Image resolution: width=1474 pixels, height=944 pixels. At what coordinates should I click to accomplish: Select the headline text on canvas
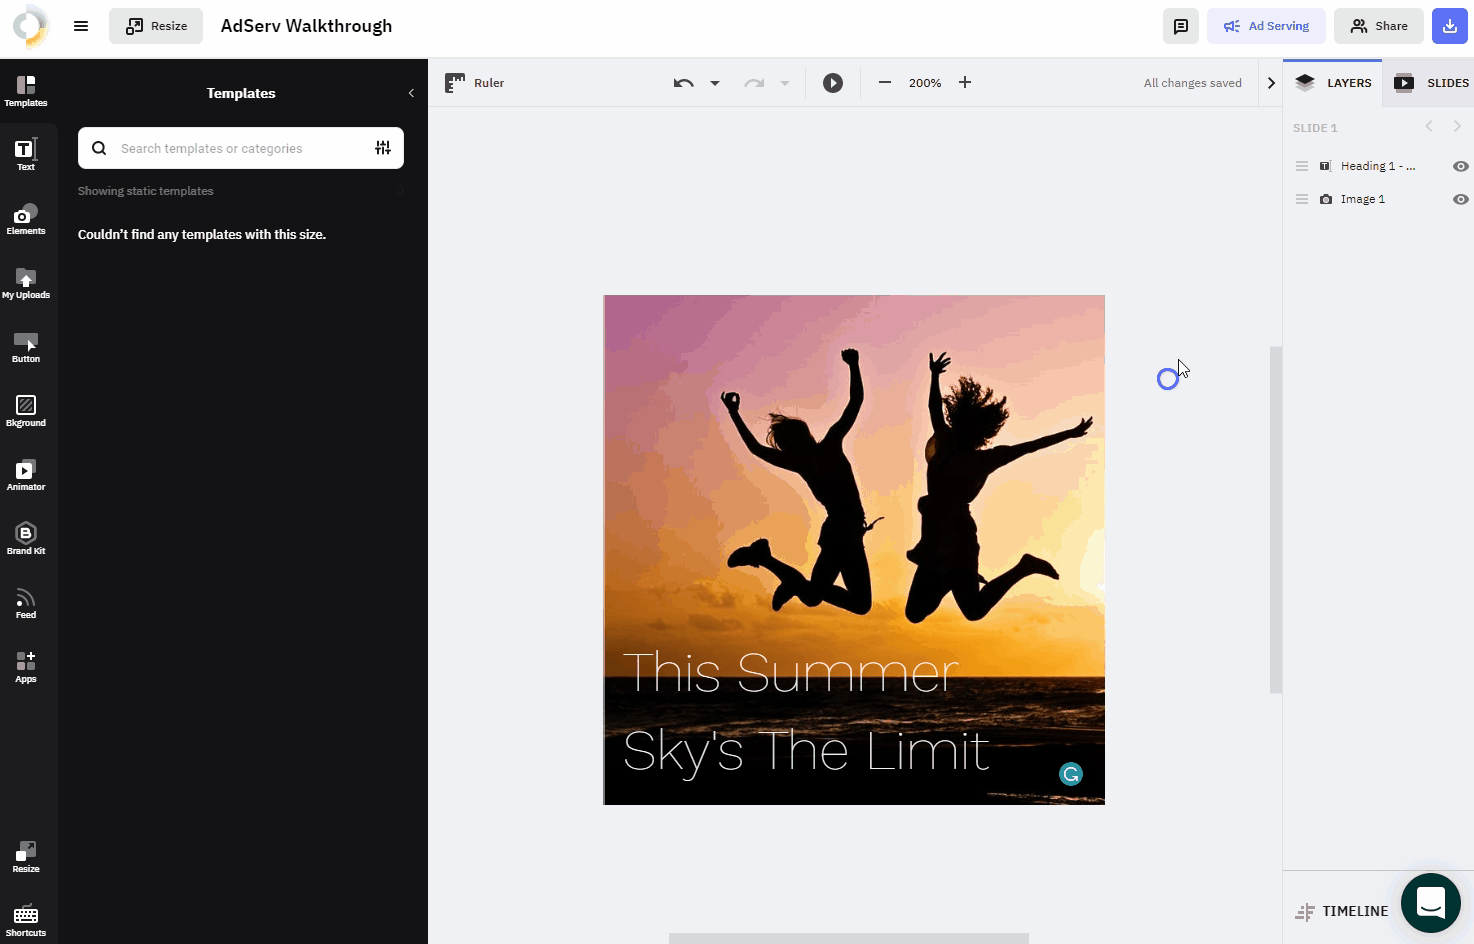point(806,712)
